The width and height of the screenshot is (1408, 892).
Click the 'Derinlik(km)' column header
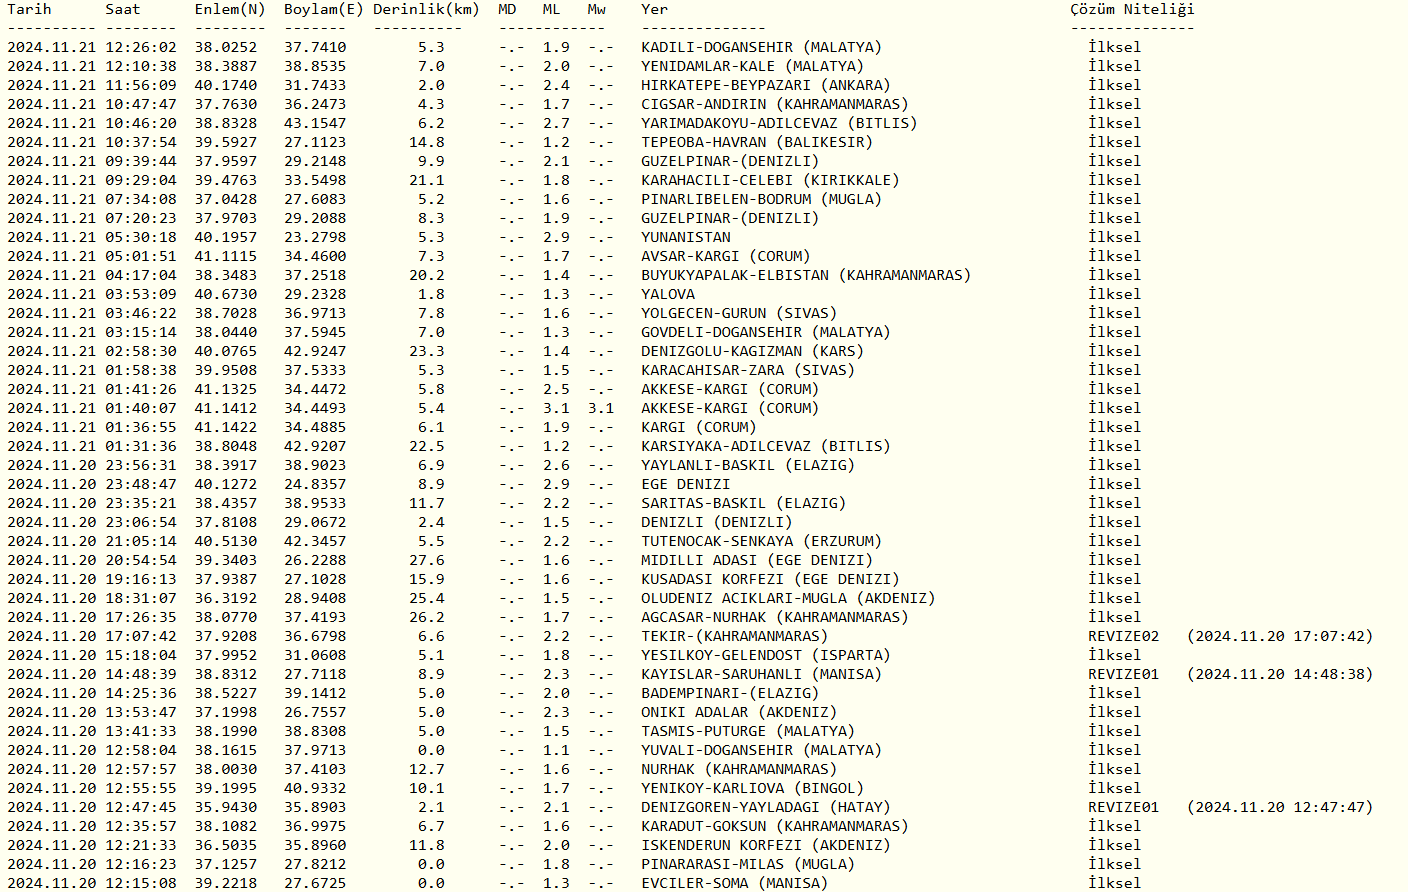pyautogui.click(x=426, y=9)
